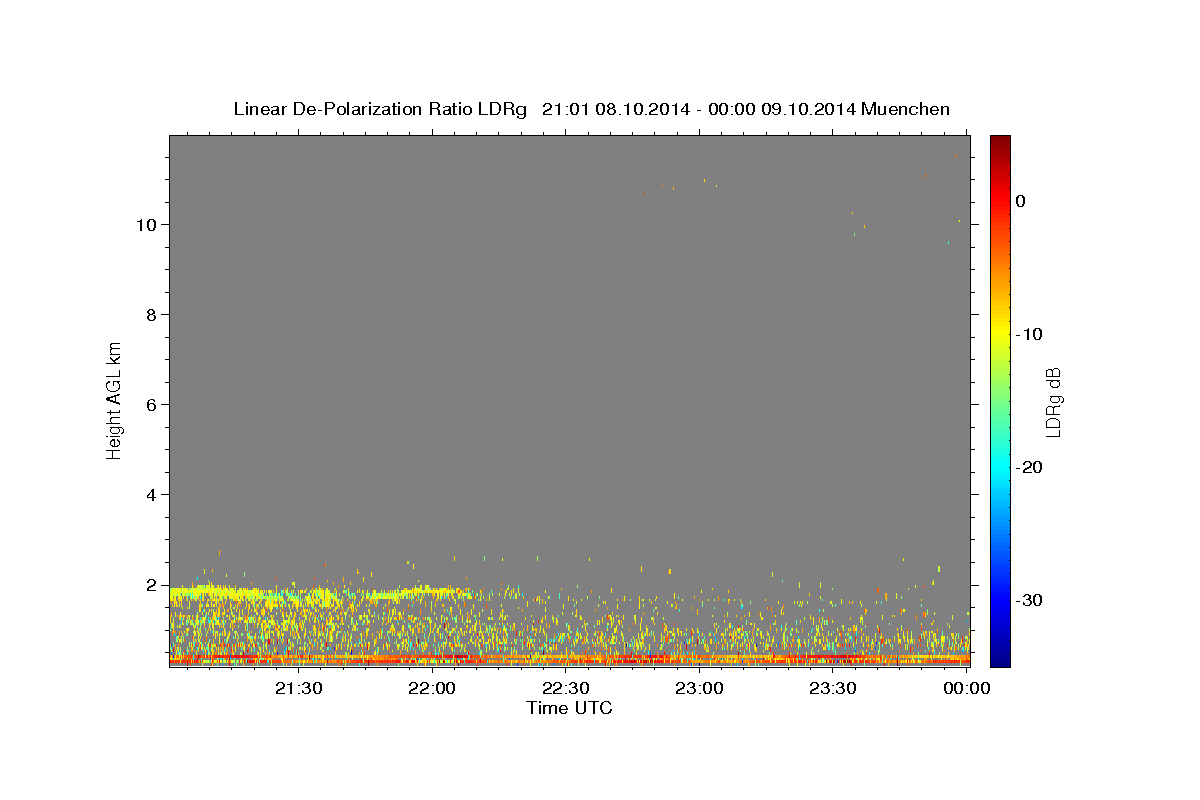Click the plot title 'Linear De-Polarization Ratio LDRg'
Image resolution: width=1200 pixels, height=800 pixels.
pos(380,109)
